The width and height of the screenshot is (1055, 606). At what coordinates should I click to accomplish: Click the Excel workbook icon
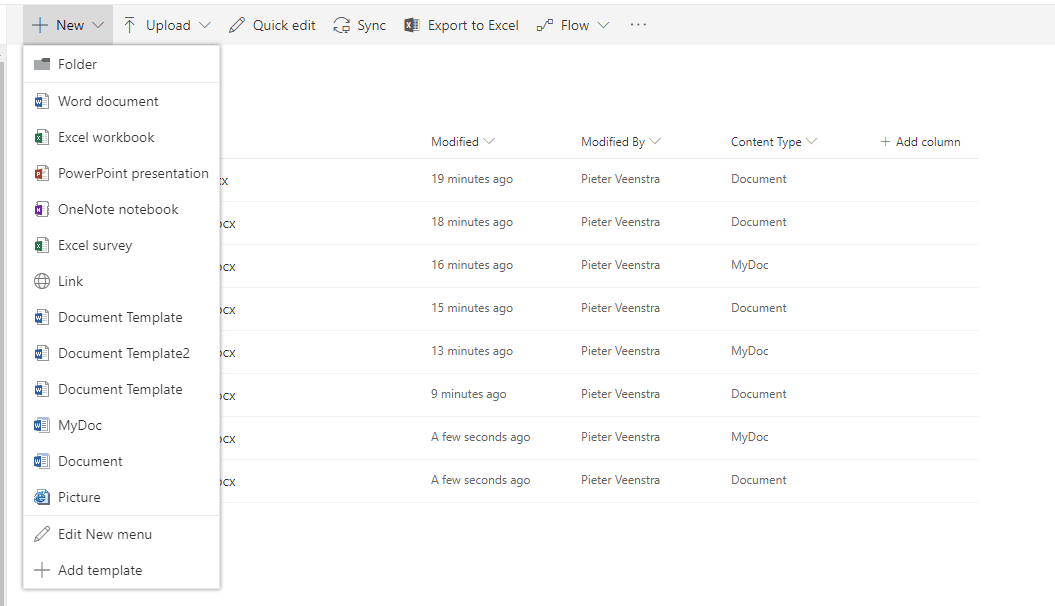42,137
